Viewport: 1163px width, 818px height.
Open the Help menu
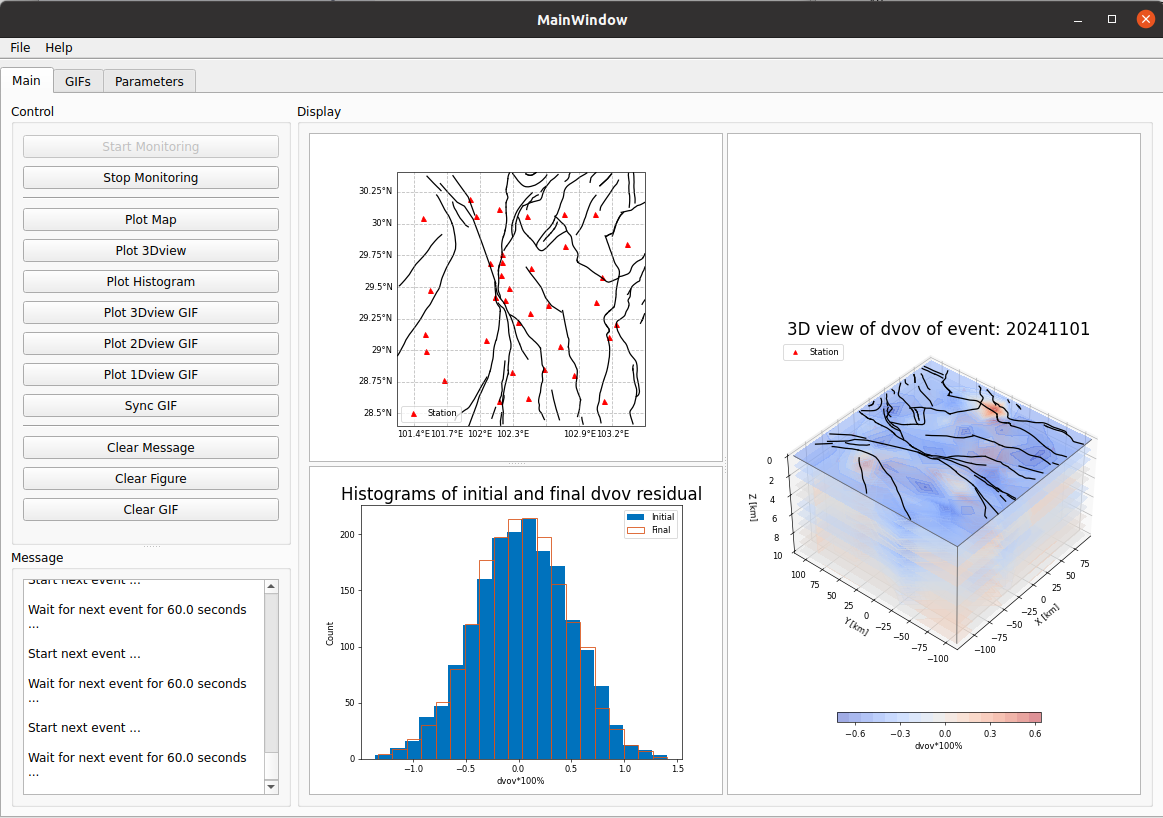[x=59, y=48]
